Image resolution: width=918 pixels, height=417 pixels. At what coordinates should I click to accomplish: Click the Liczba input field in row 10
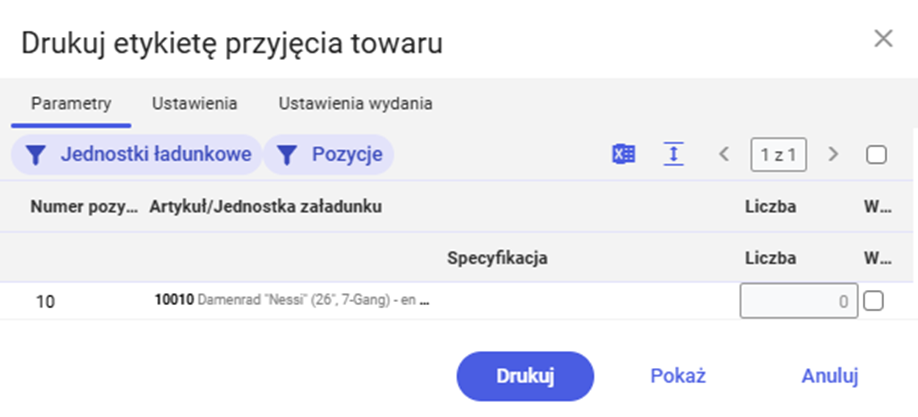pyautogui.click(x=799, y=301)
